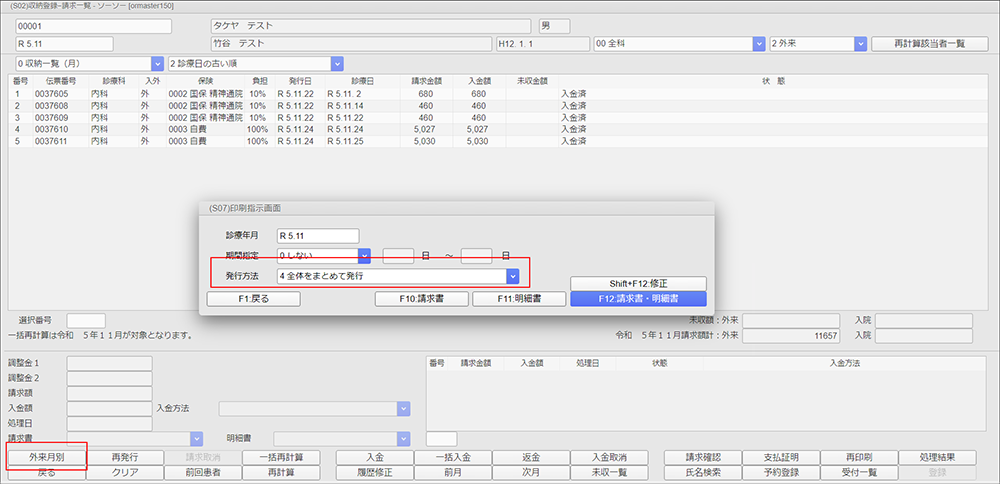Click the F12:請求書・明細書 button

pyautogui.click(x=638, y=298)
